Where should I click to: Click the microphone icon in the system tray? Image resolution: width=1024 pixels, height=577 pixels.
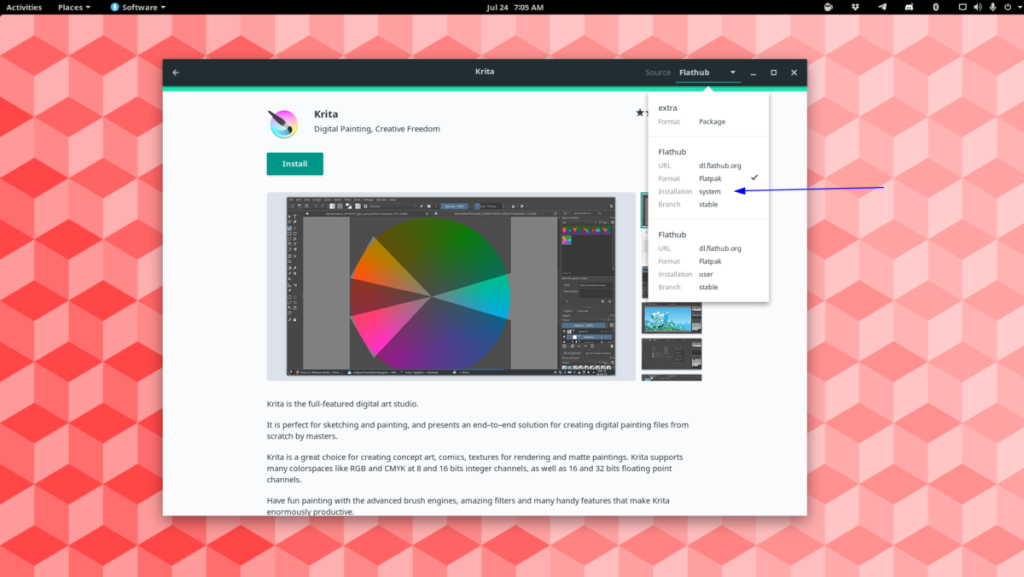(x=992, y=7)
